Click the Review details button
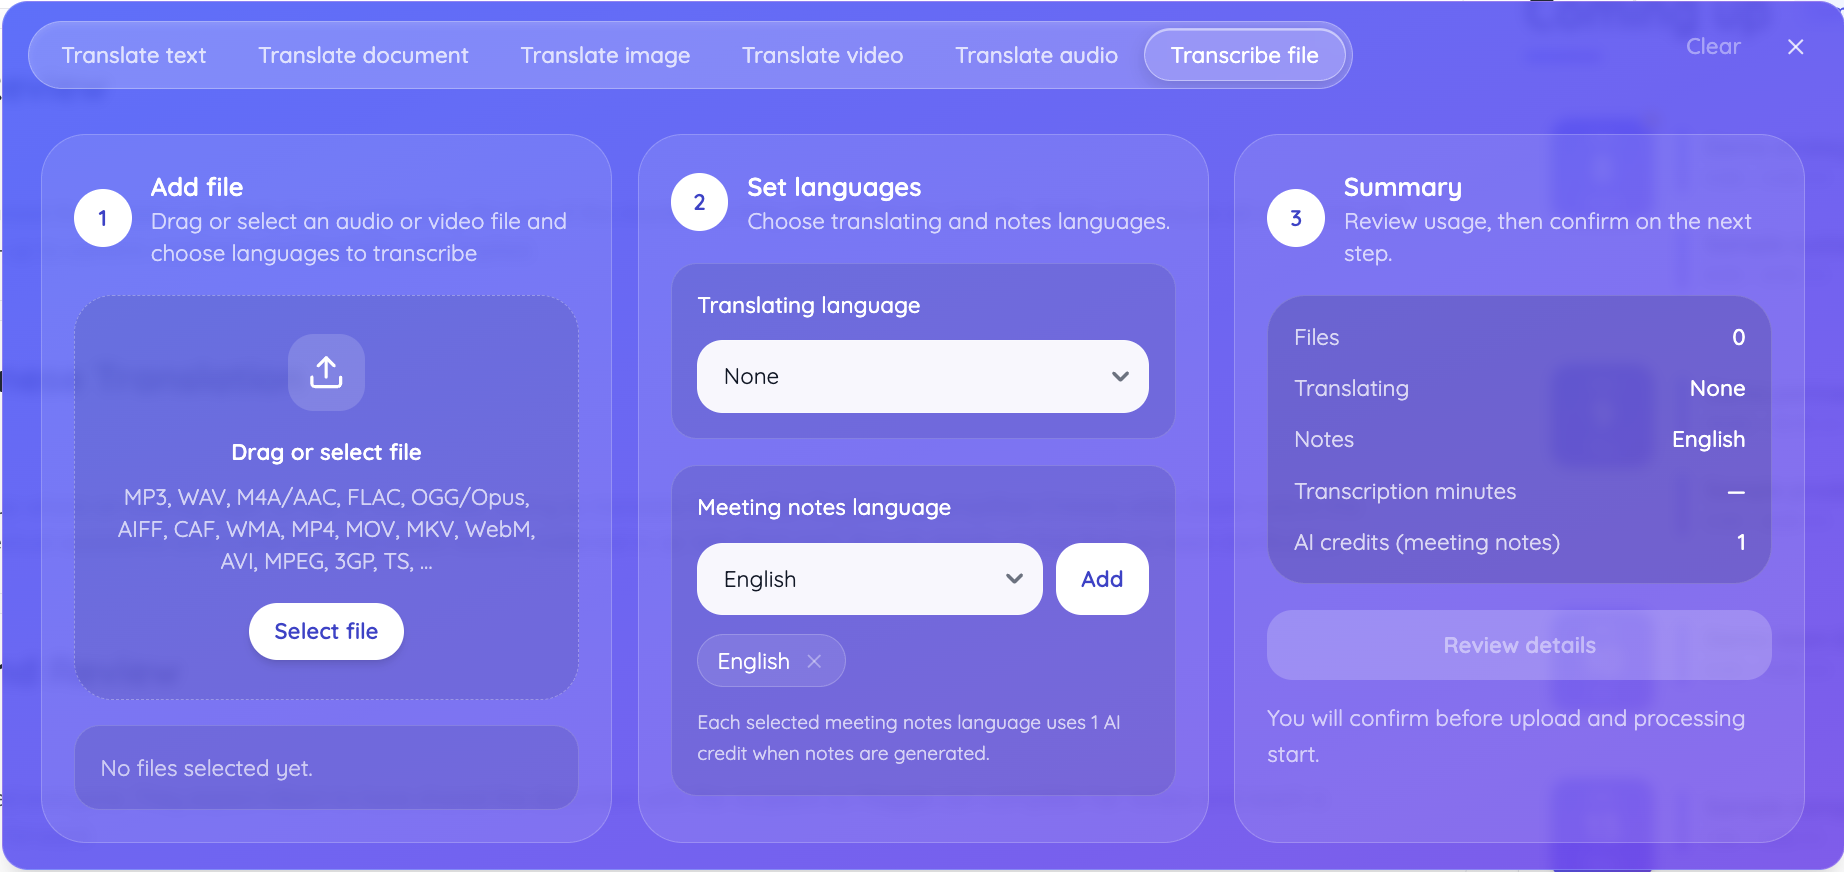Viewport: 1844px width, 872px height. coord(1519,645)
